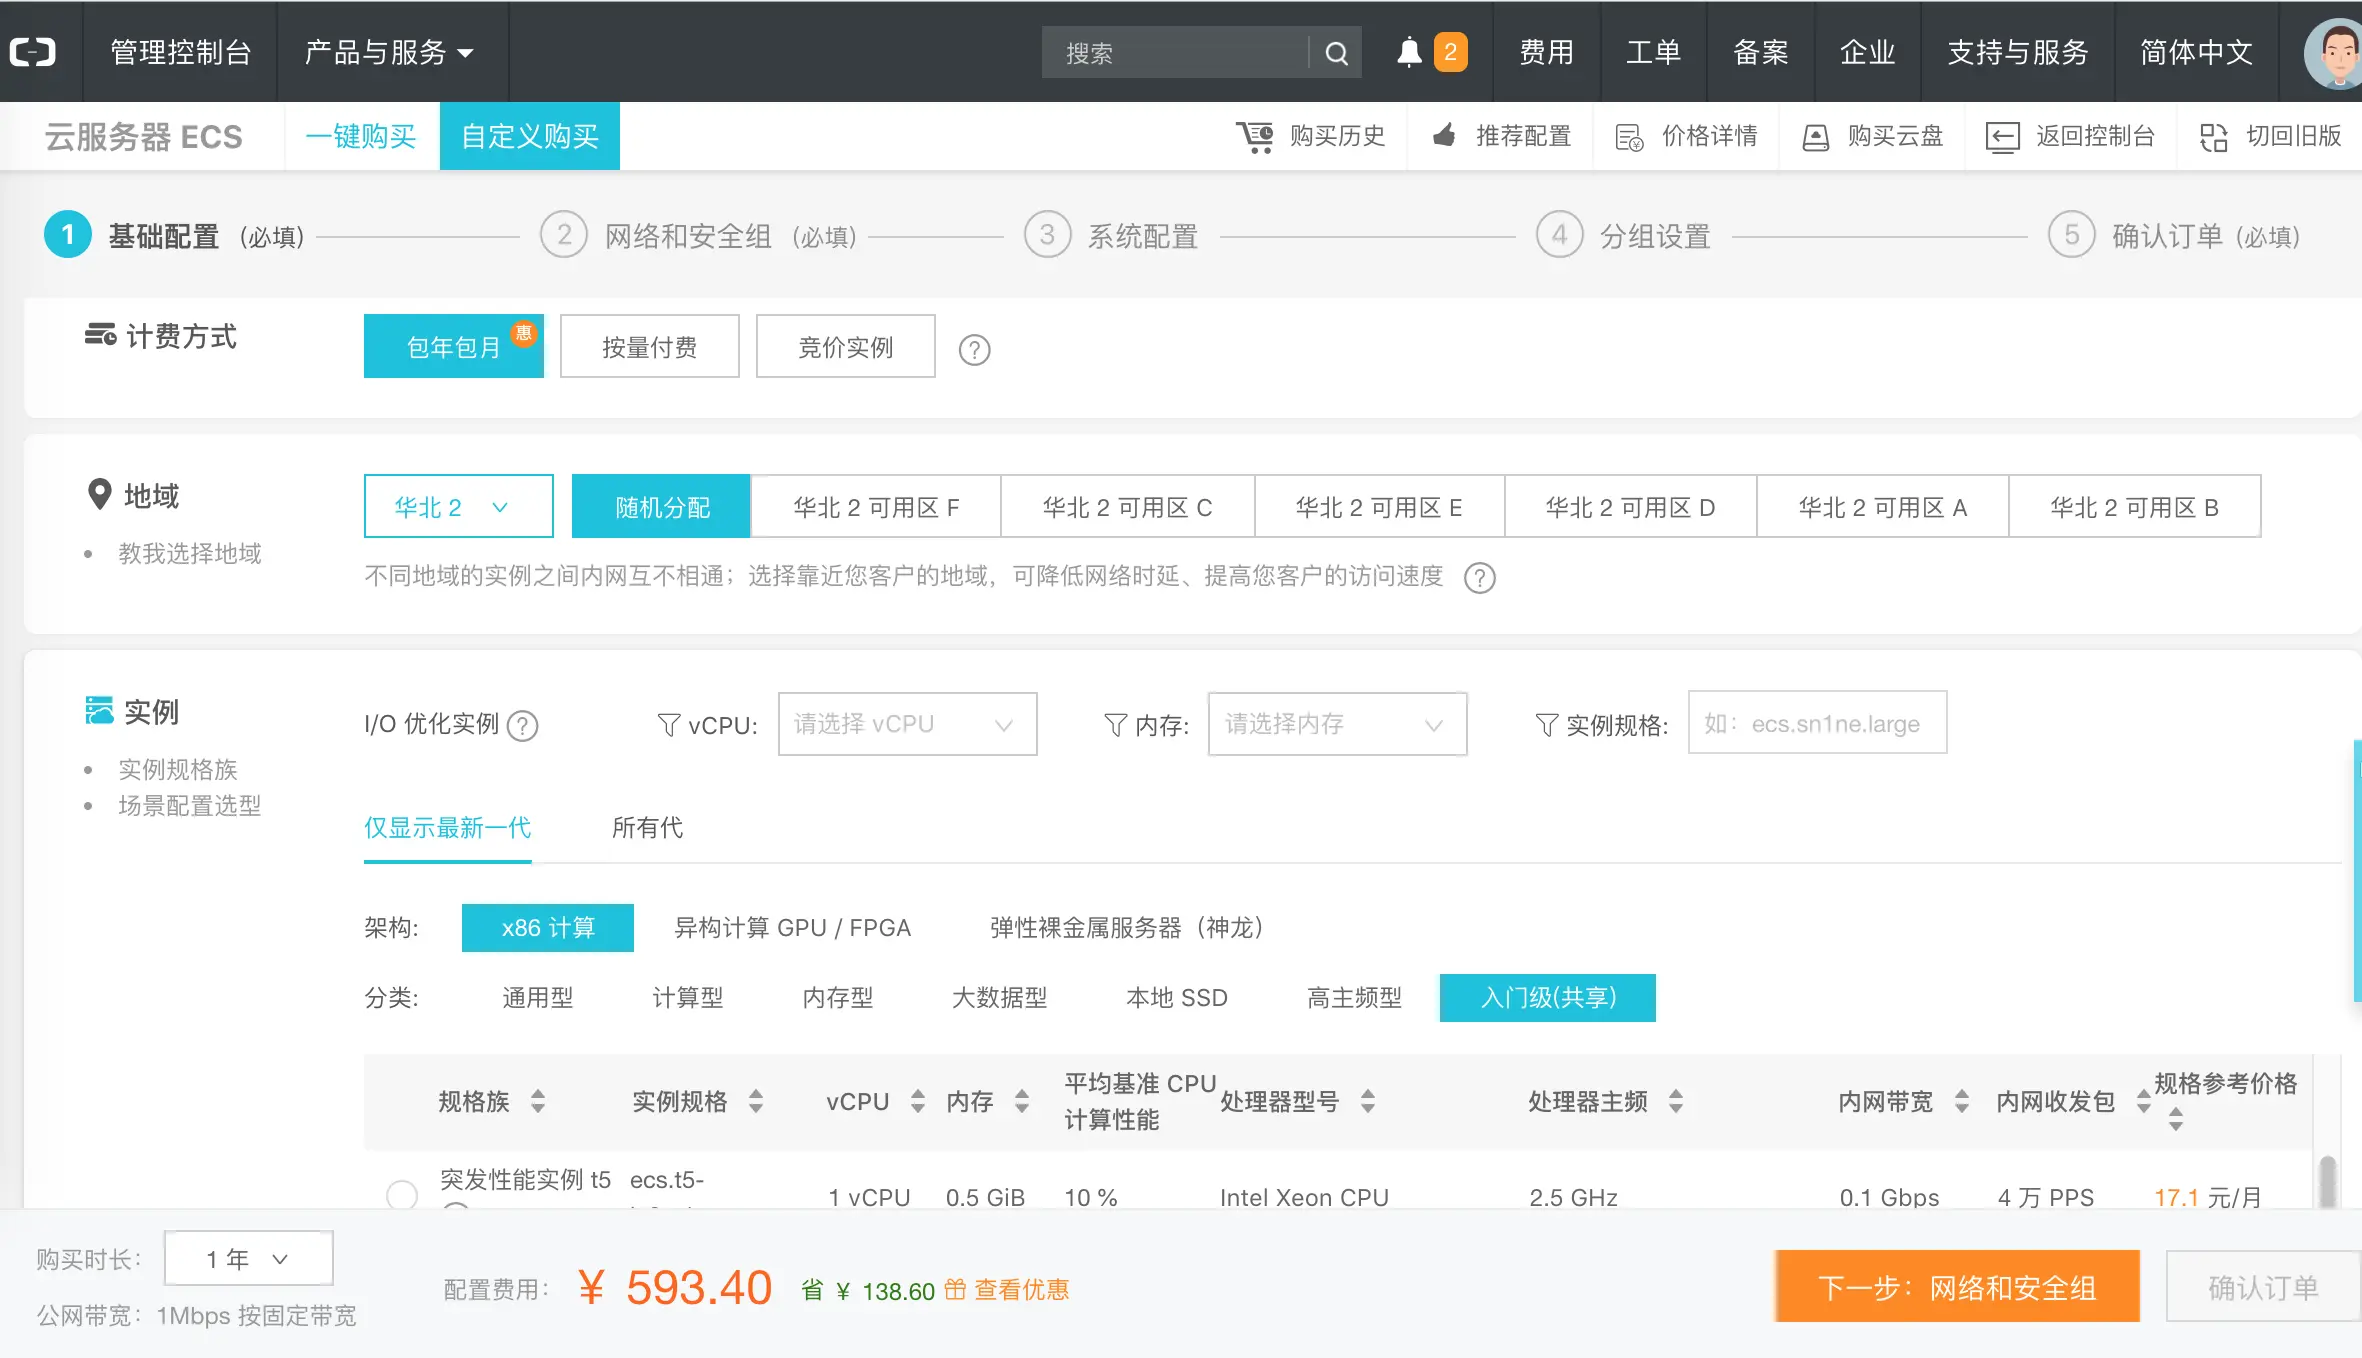Open the 华北 2 region dropdown
2362x1358 pixels.
tap(458, 507)
